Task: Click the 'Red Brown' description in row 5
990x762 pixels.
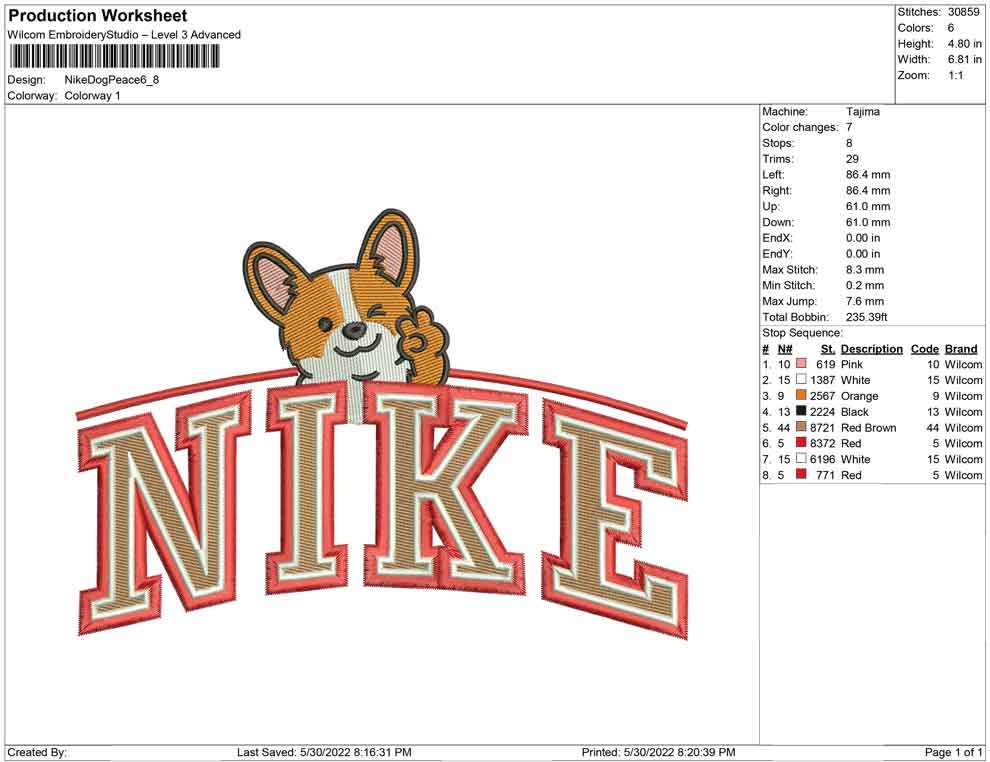Action: [869, 427]
